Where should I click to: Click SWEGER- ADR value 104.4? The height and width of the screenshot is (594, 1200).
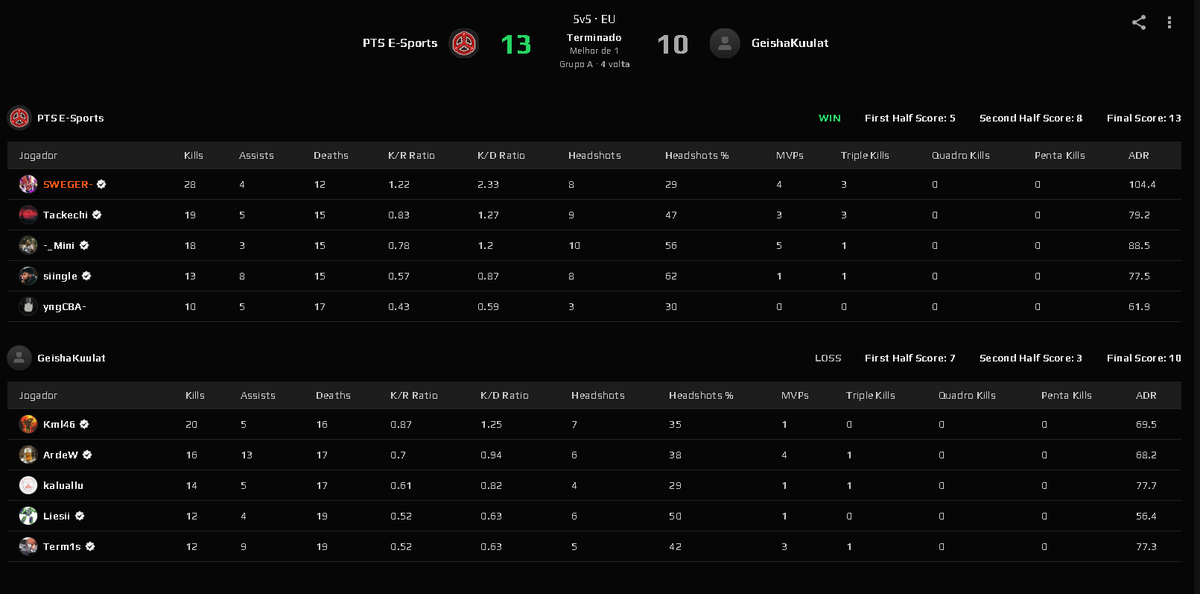[1142, 185]
